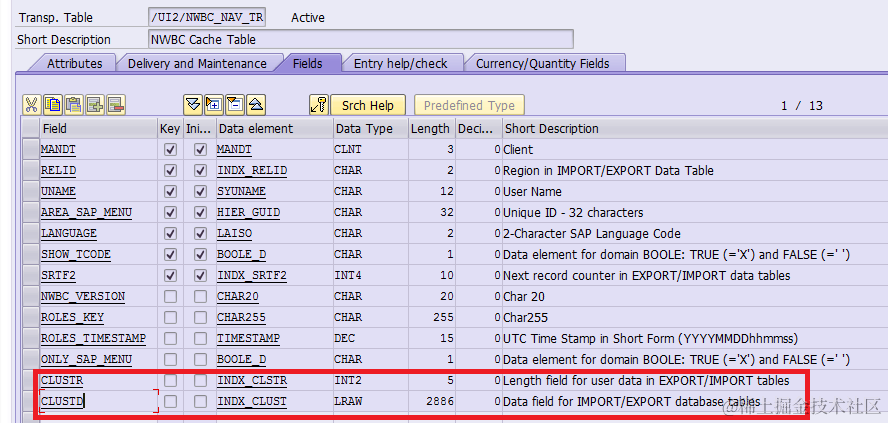Click the Paste clipboard icon
This screenshot has height=423, width=888.
tap(74, 105)
